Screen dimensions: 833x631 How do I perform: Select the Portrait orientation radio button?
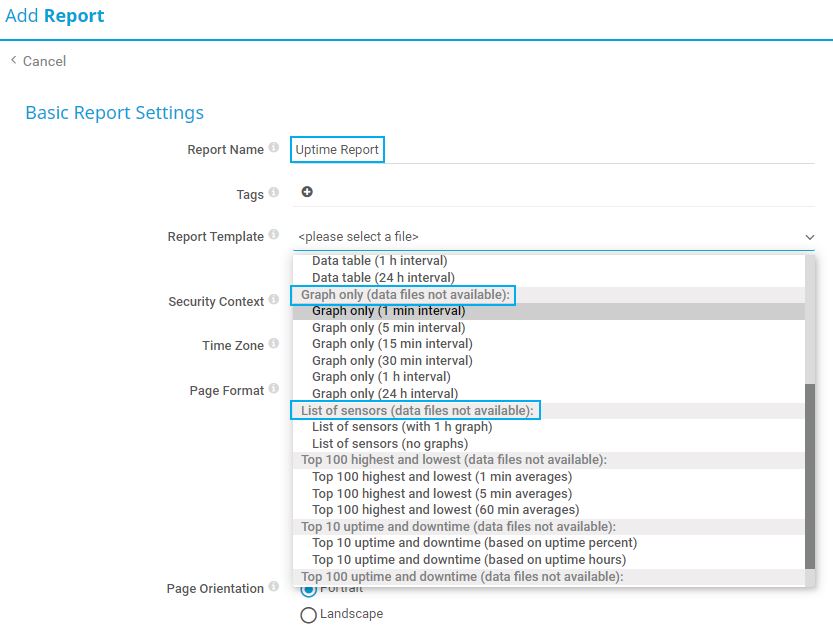pyautogui.click(x=308, y=589)
